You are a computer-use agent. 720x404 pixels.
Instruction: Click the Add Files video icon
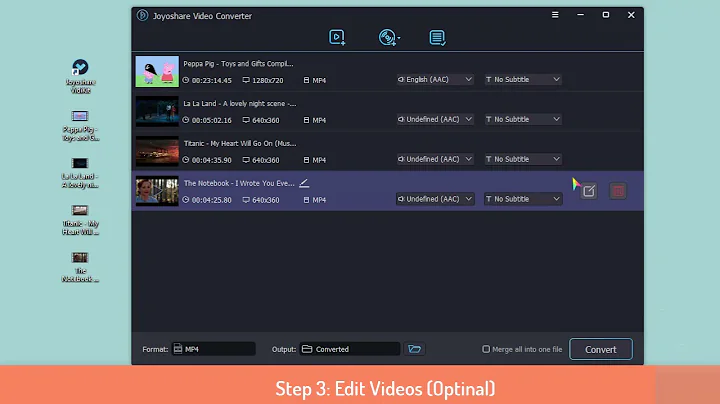click(337, 37)
